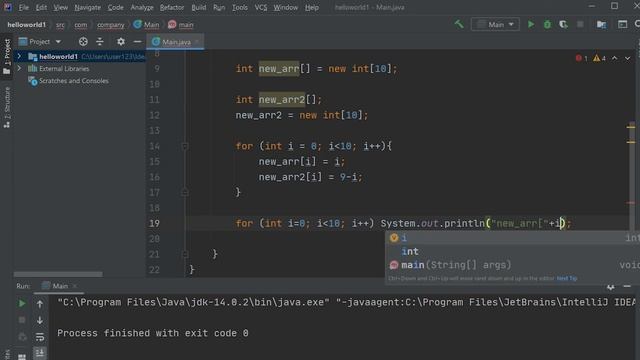Click the collapse all icon in Project panel
The height and width of the screenshot is (360, 640).
pos(100,42)
